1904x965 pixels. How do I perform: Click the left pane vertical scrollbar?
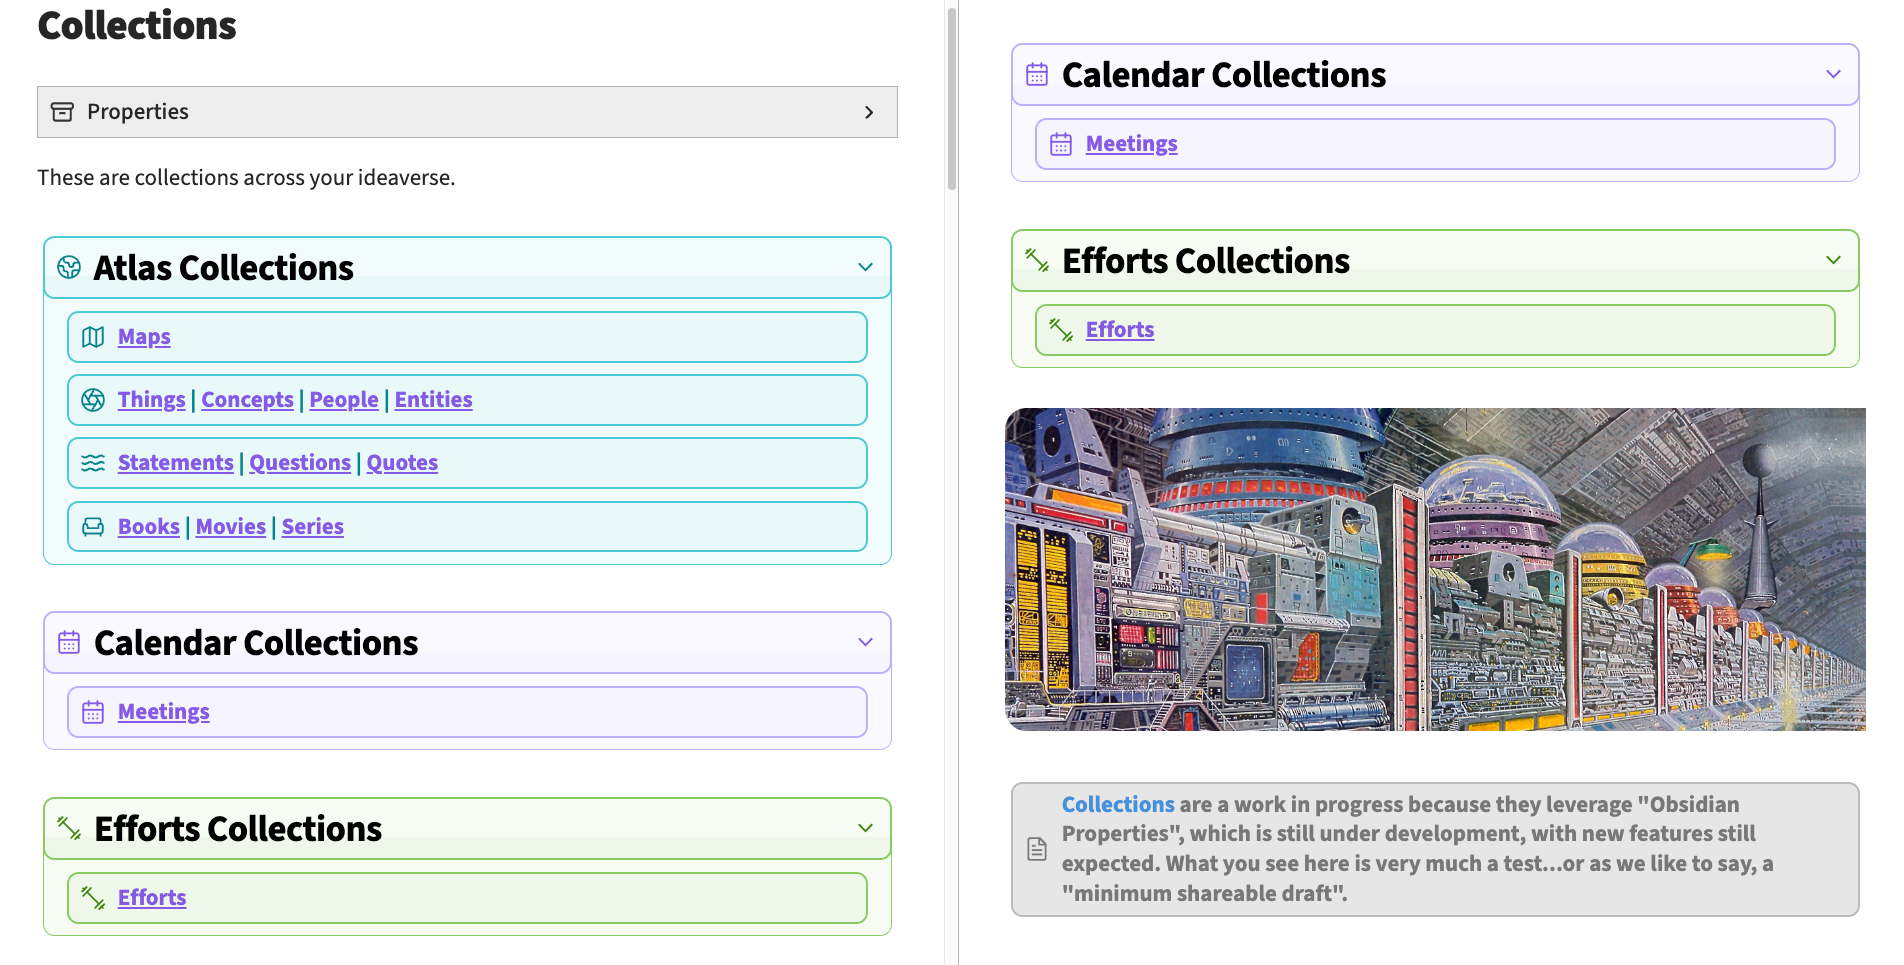(952, 98)
